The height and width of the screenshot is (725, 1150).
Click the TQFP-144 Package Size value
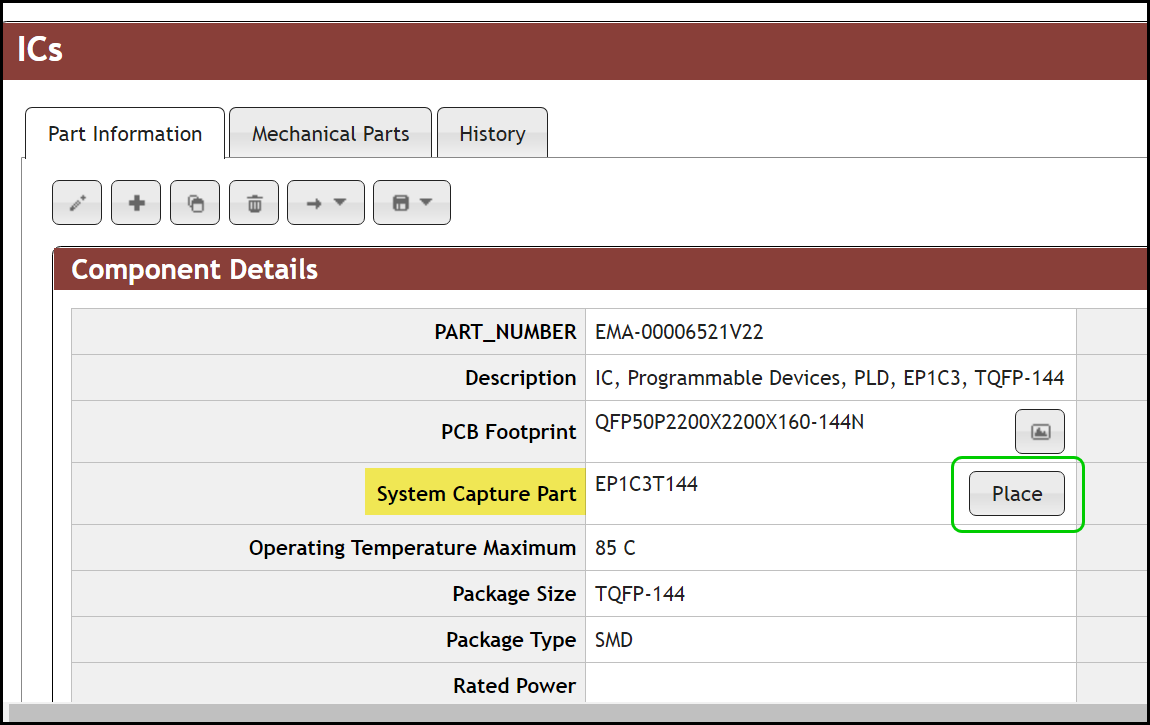[640, 594]
